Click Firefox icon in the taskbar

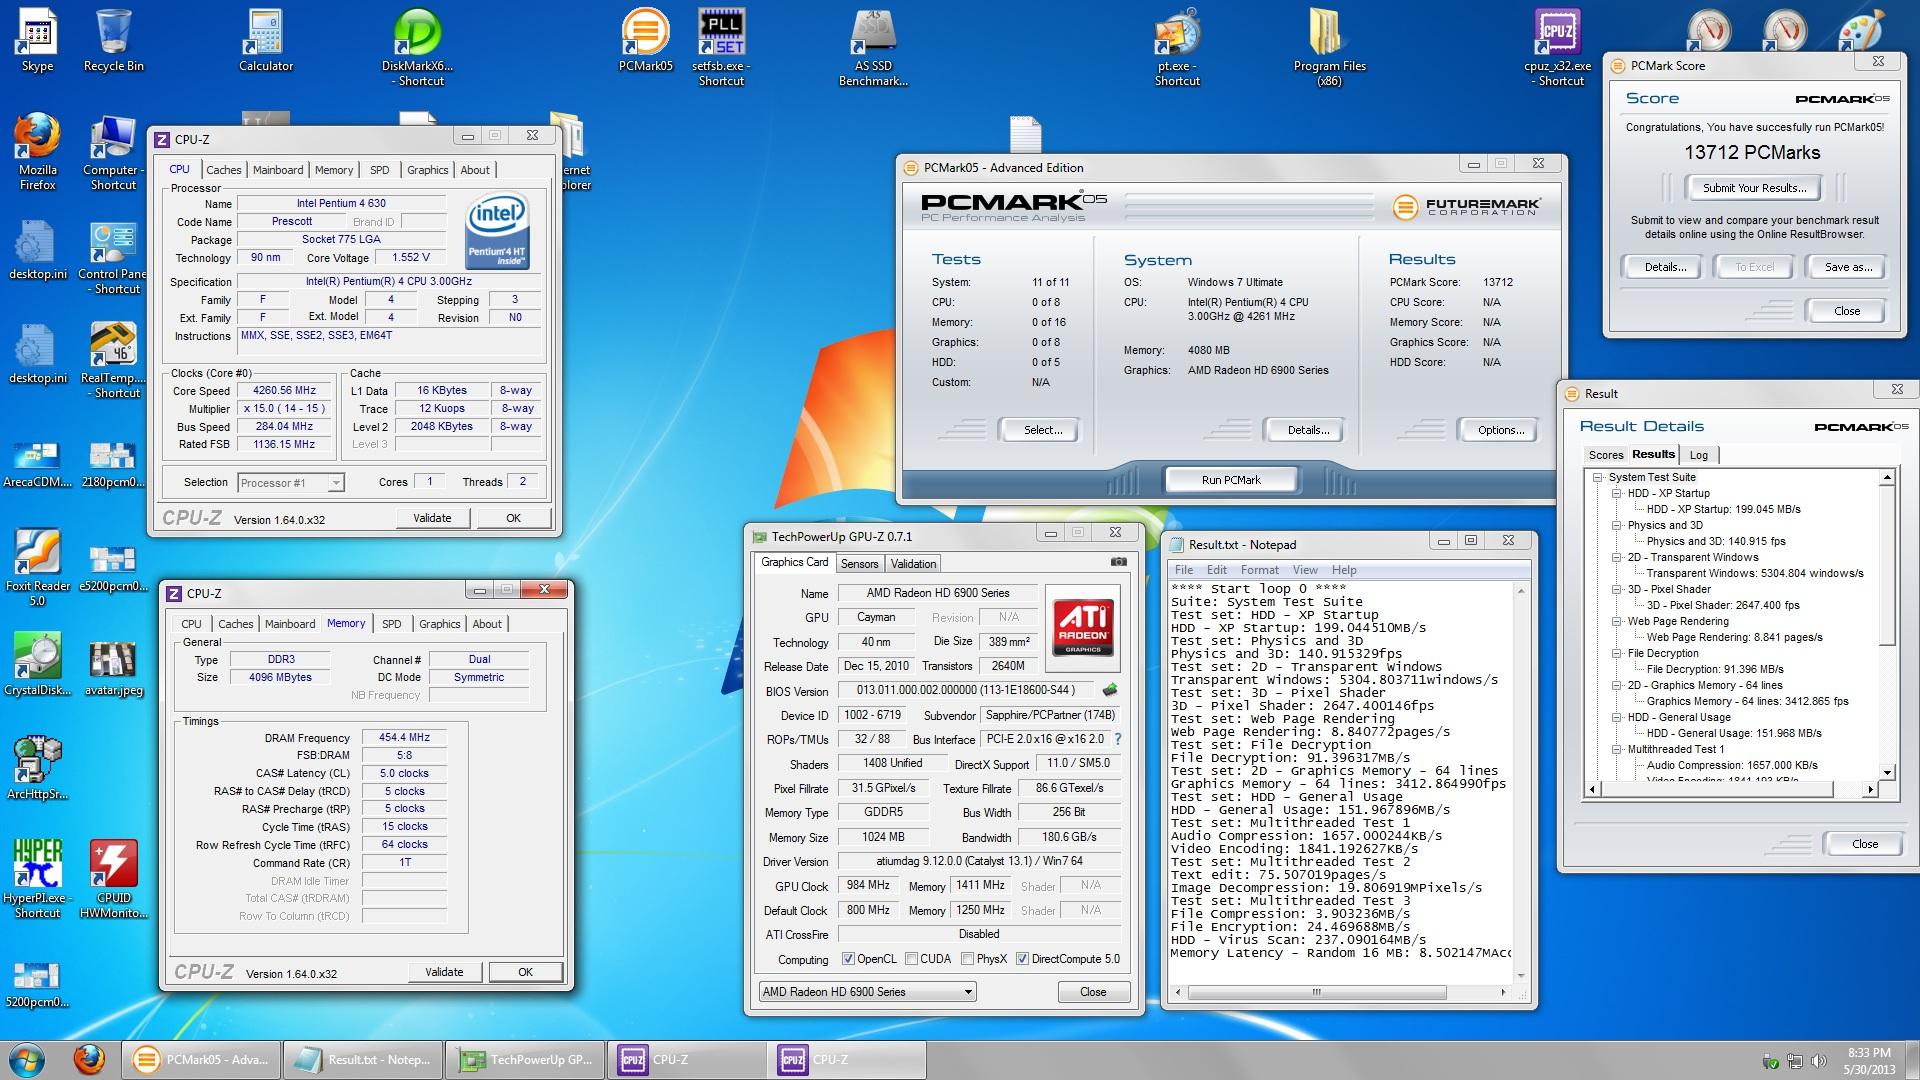click(89, 1059)
